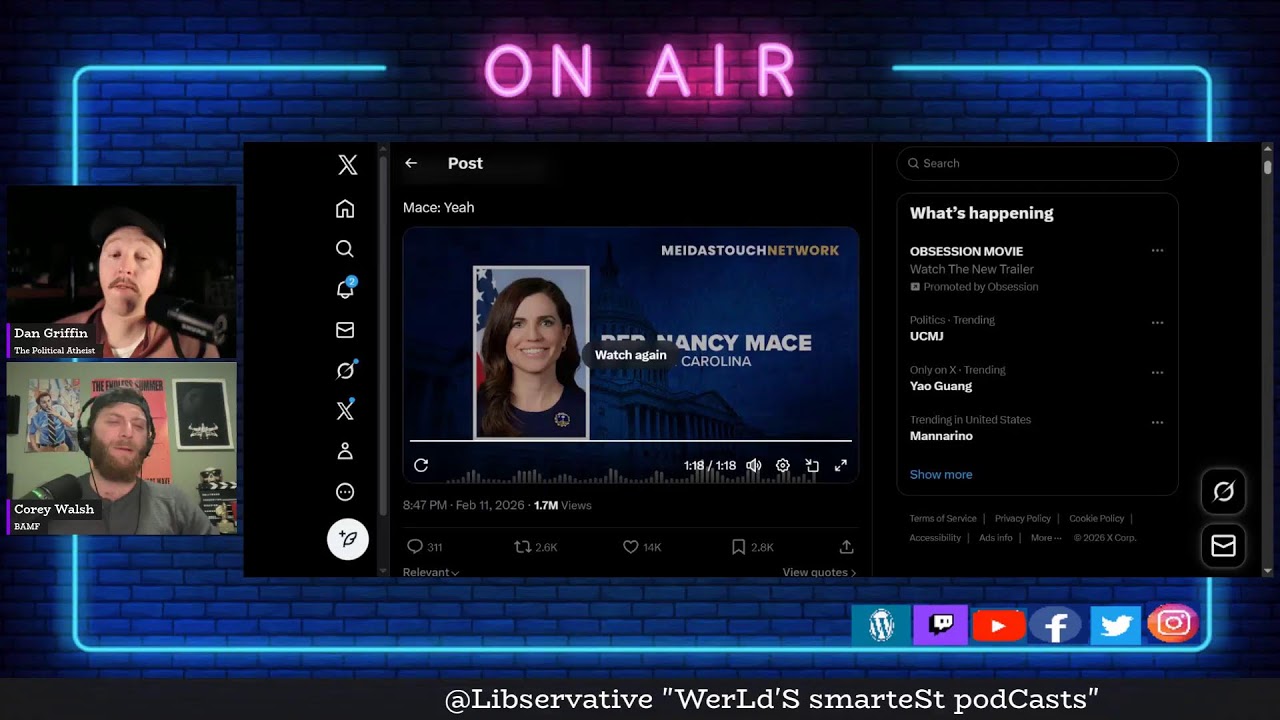The height and width of the screenshot is (720, 1280).
Task: Open the Premium X icon in sidebar
Action: [x=345, y=410]
